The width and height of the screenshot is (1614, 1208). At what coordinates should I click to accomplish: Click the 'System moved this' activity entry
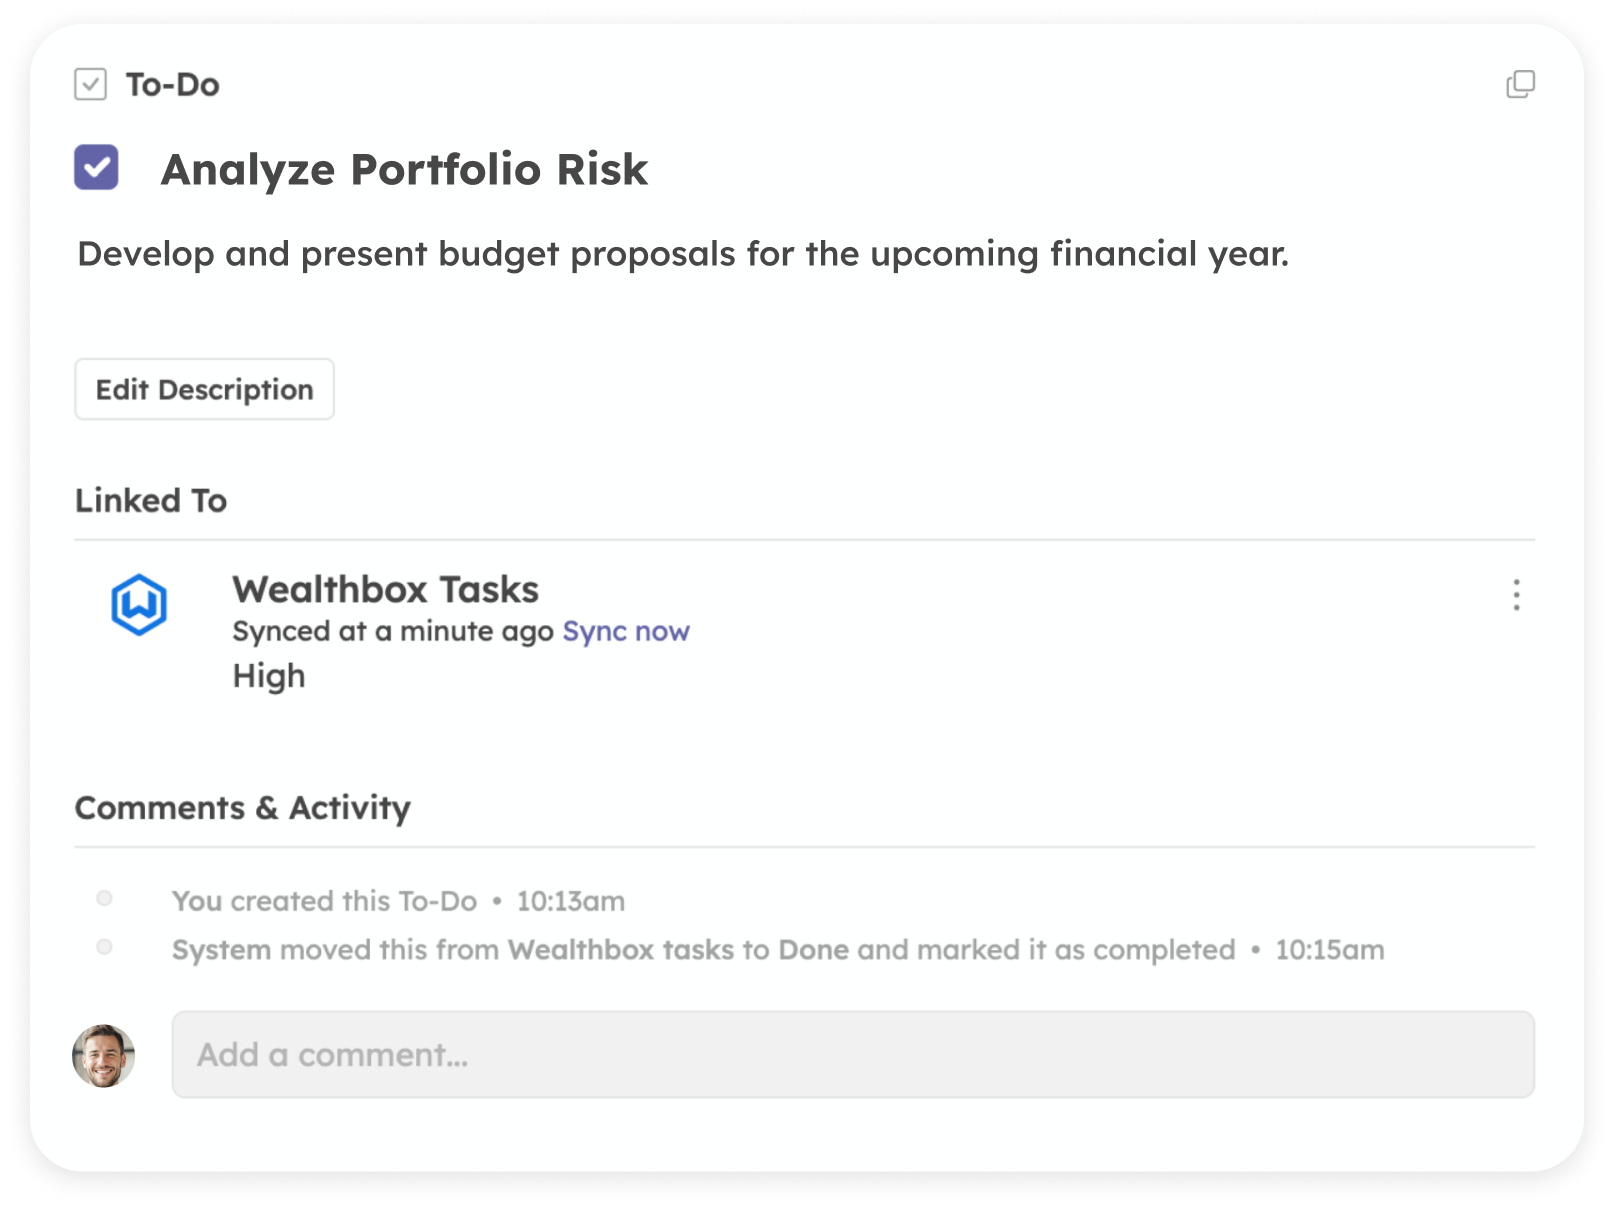pyautogui.click(x=778, y=950)
